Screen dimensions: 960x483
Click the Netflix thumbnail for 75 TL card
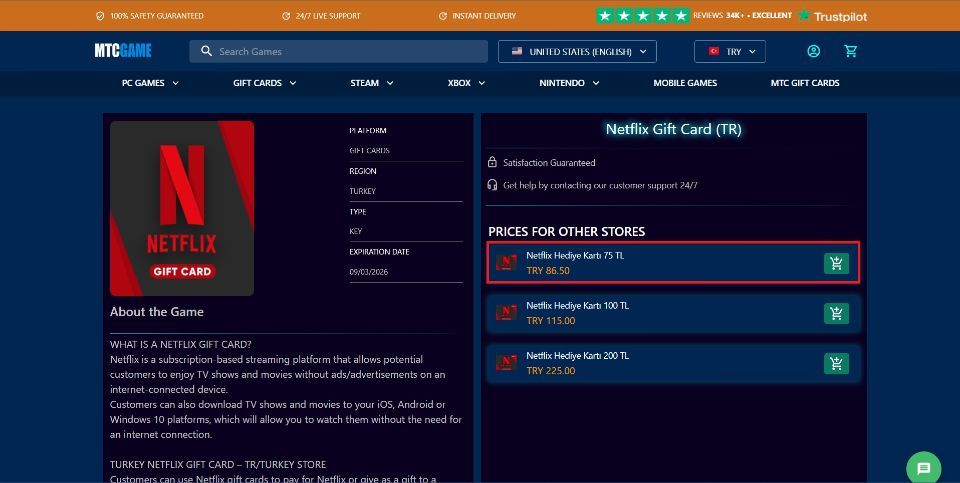coord(506,263)
